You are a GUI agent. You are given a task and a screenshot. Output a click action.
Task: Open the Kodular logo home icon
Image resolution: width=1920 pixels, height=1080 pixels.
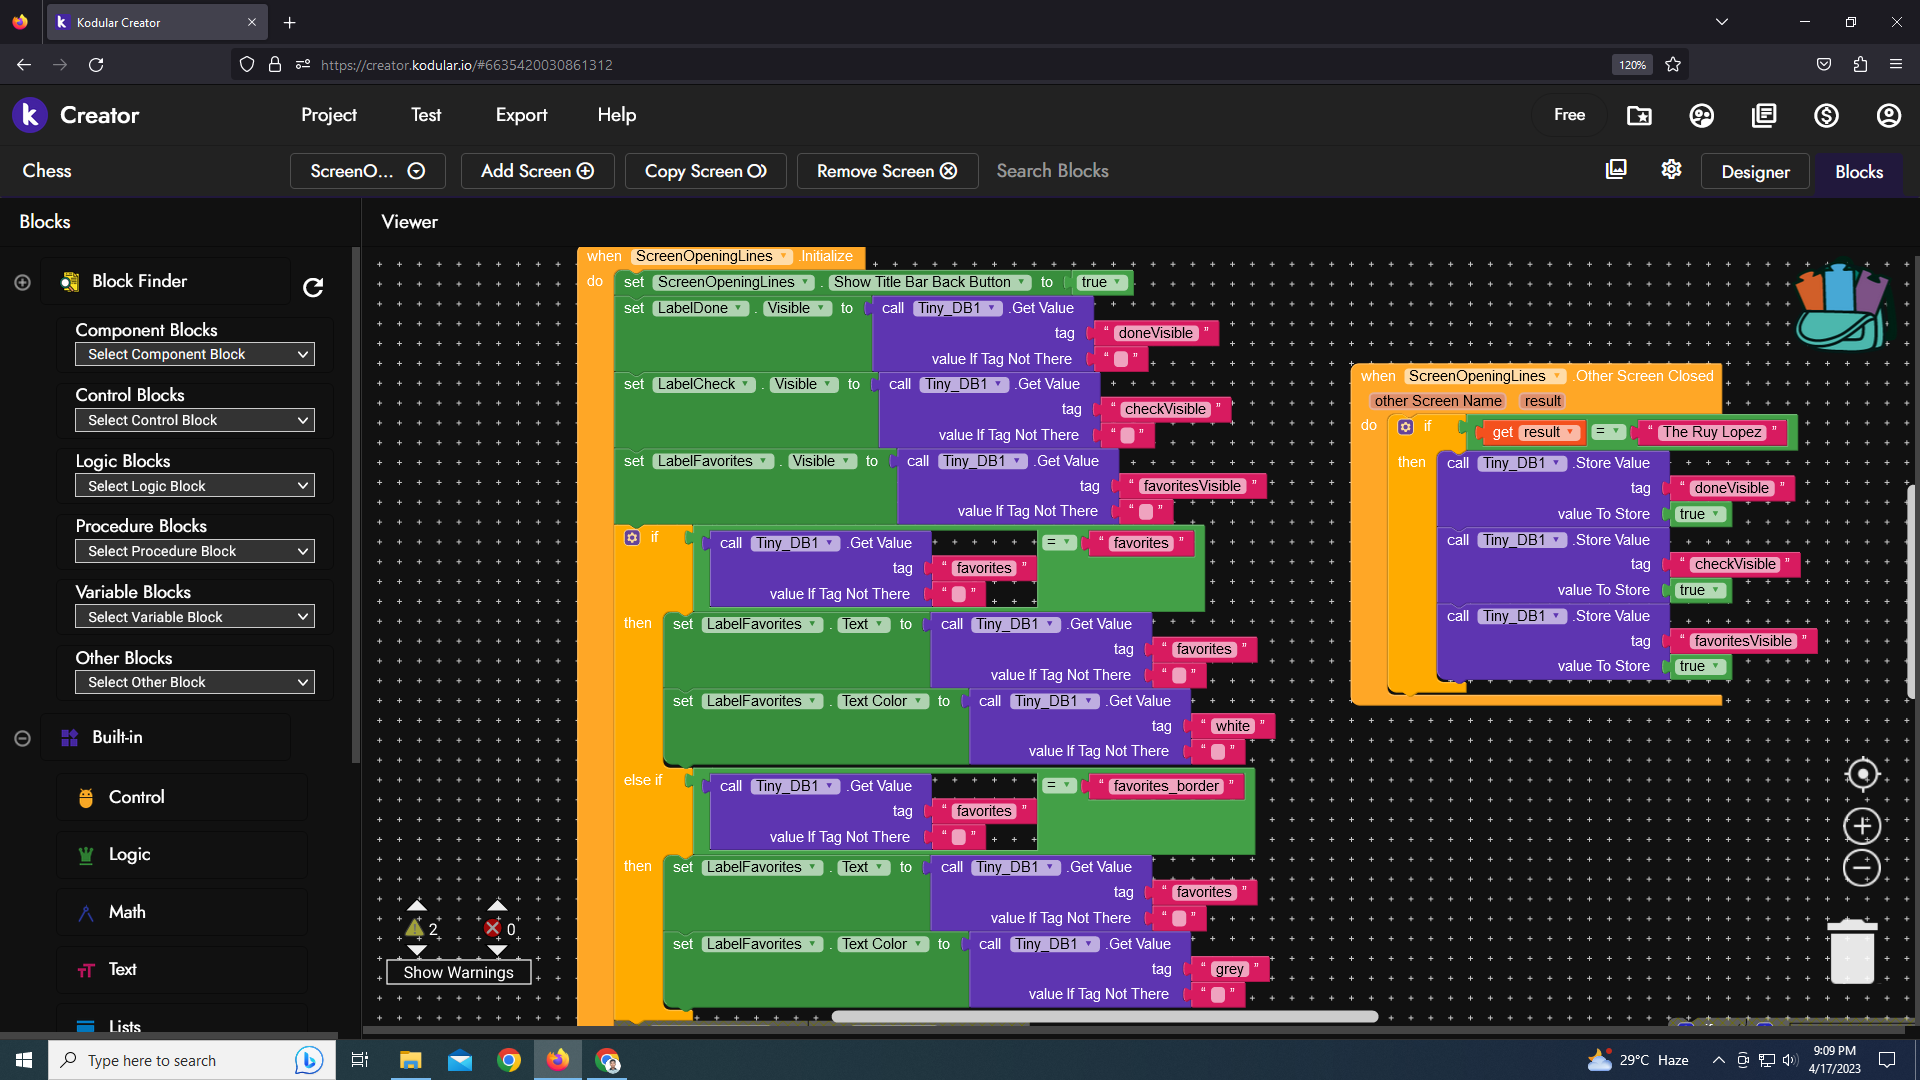click(x=30, y=115)
